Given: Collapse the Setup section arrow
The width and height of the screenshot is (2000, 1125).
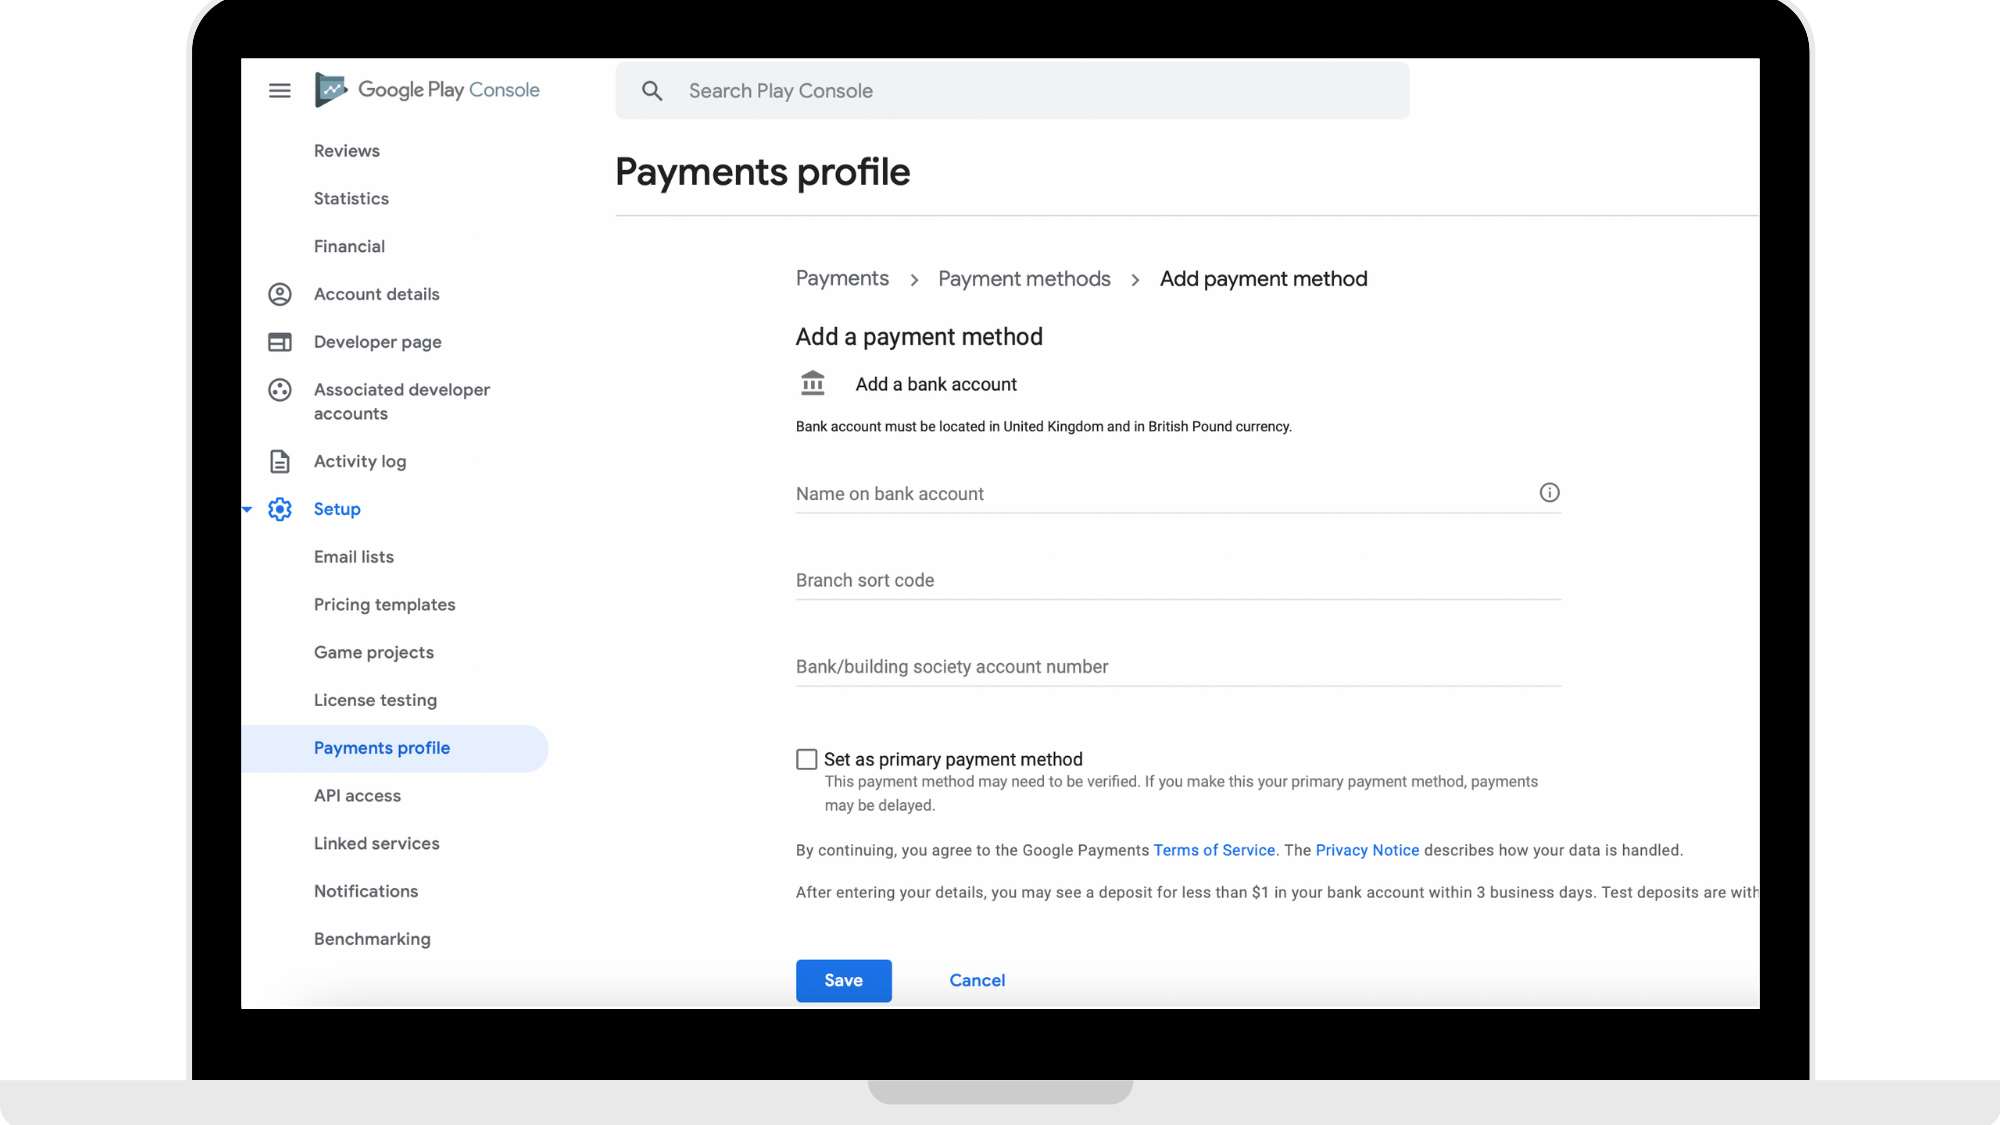Looking at the screenshot, I should pos(247,510).
